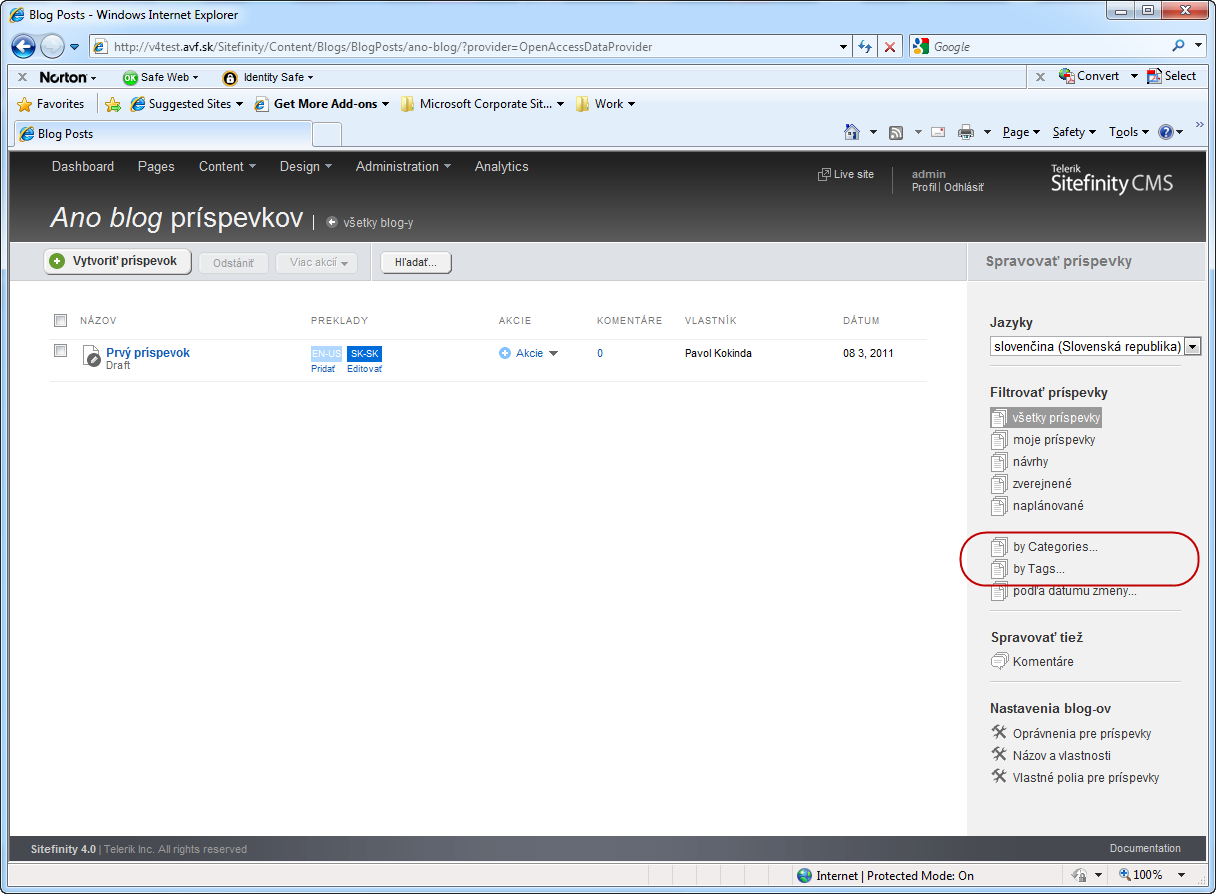Click the podľa dátumu zmeny... filter
Image resolution: width=1216 pixels, height=894 pixels.
pyautogui.click(x=1074, y=591)
